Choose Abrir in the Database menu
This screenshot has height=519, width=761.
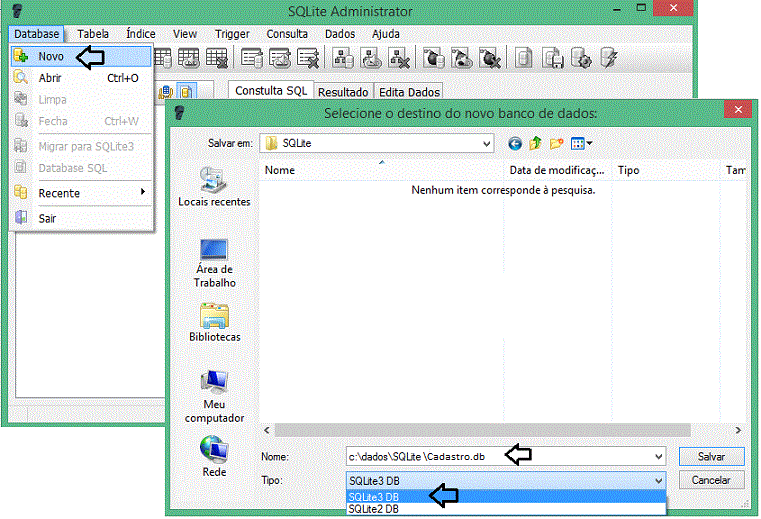[82, 78]
